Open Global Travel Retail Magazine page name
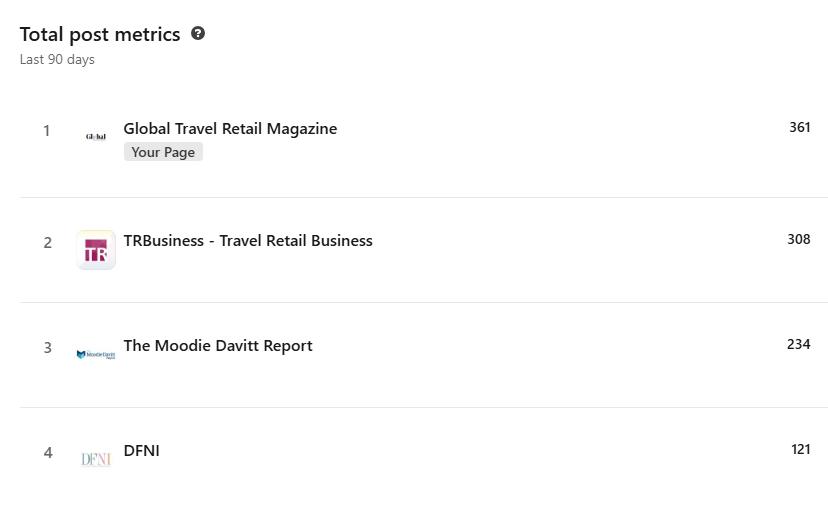828x517 pixels. (x=230, y=128)
